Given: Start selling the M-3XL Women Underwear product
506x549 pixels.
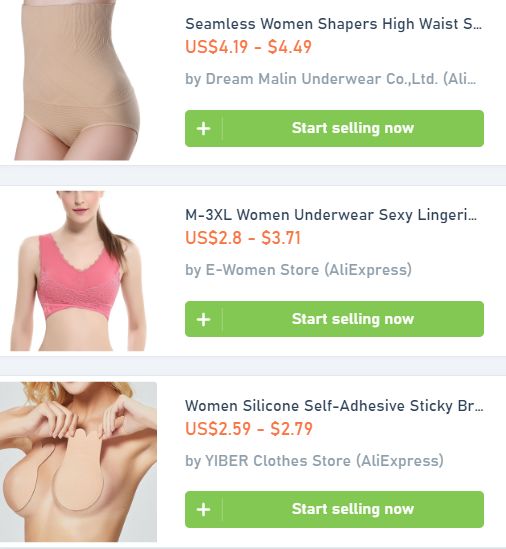Looking at the screenshot, I should [x=334, y=319].
